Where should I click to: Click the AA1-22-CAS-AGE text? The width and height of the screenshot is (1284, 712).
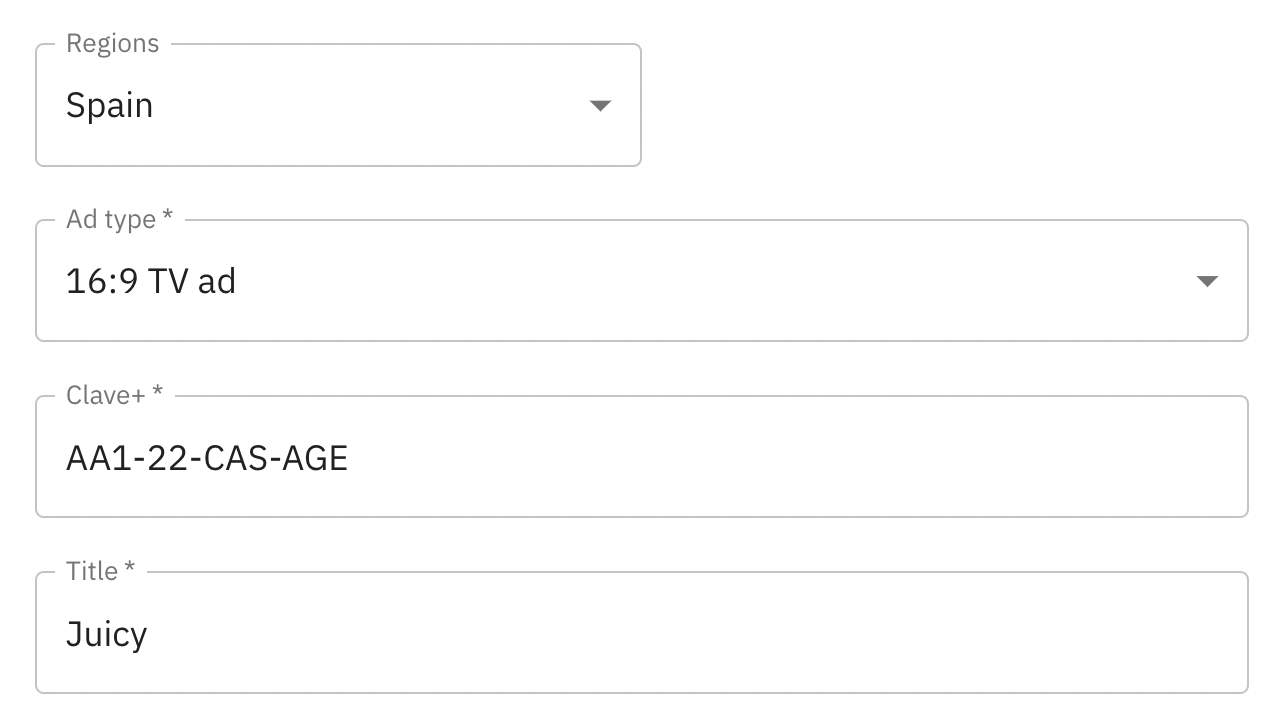[206, 458]
